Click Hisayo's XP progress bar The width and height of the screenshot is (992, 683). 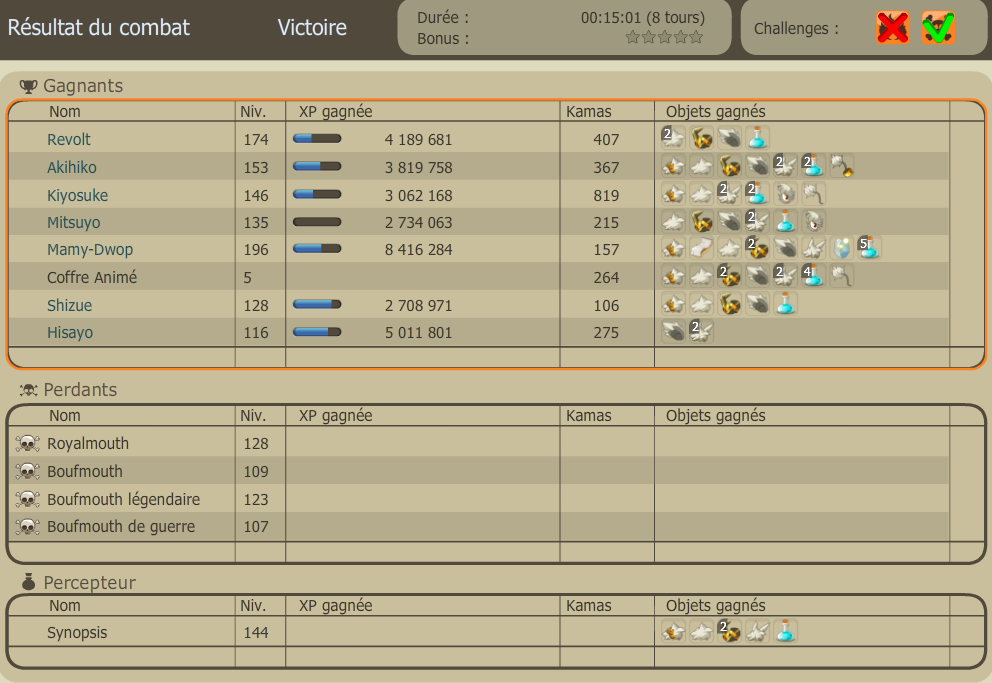click(x=317, y=332)
